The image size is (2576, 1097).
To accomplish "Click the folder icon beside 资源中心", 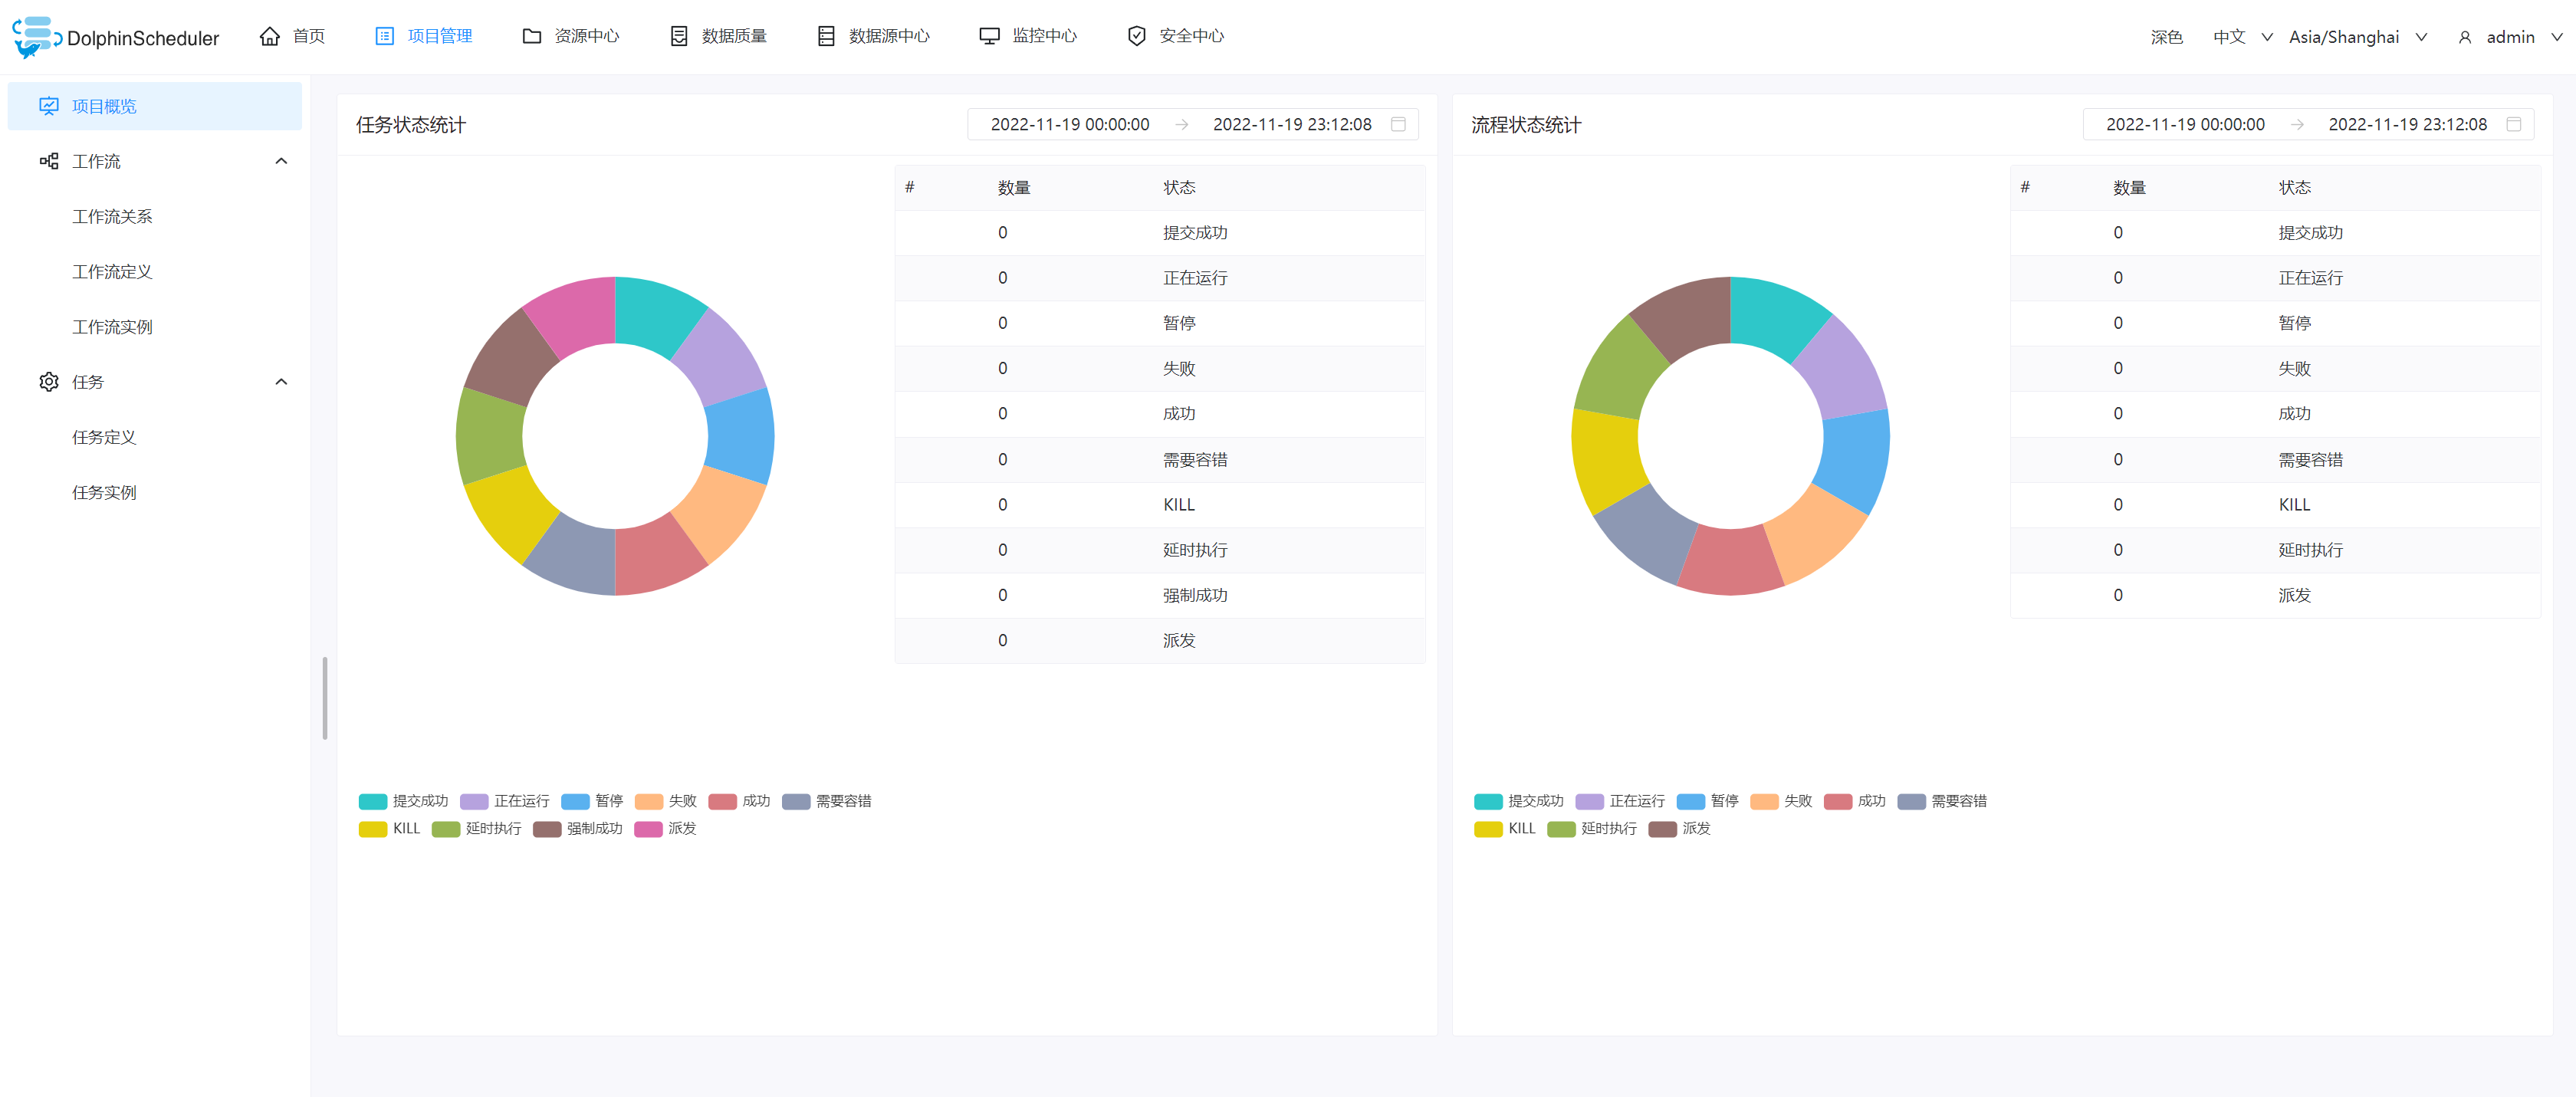I will (532, 36).
